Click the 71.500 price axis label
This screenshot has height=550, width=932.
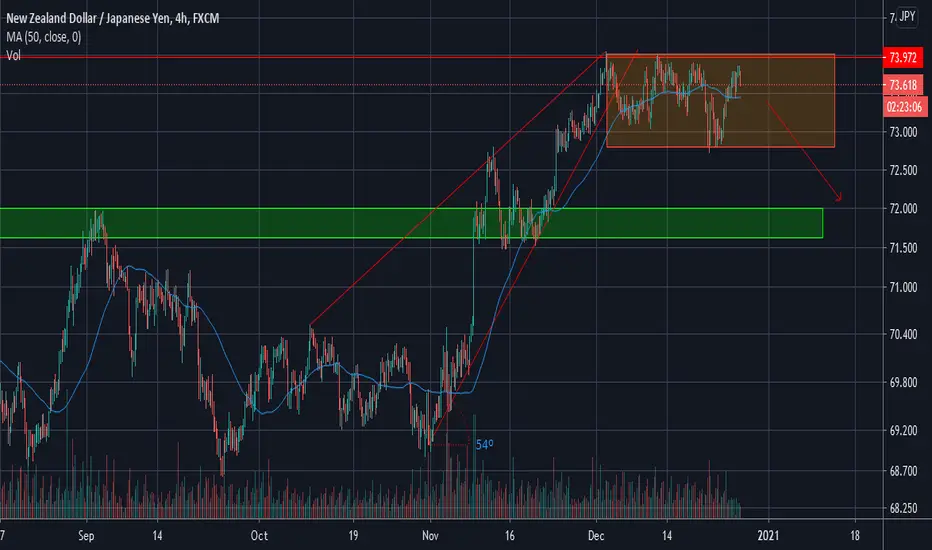coord(903,248)
